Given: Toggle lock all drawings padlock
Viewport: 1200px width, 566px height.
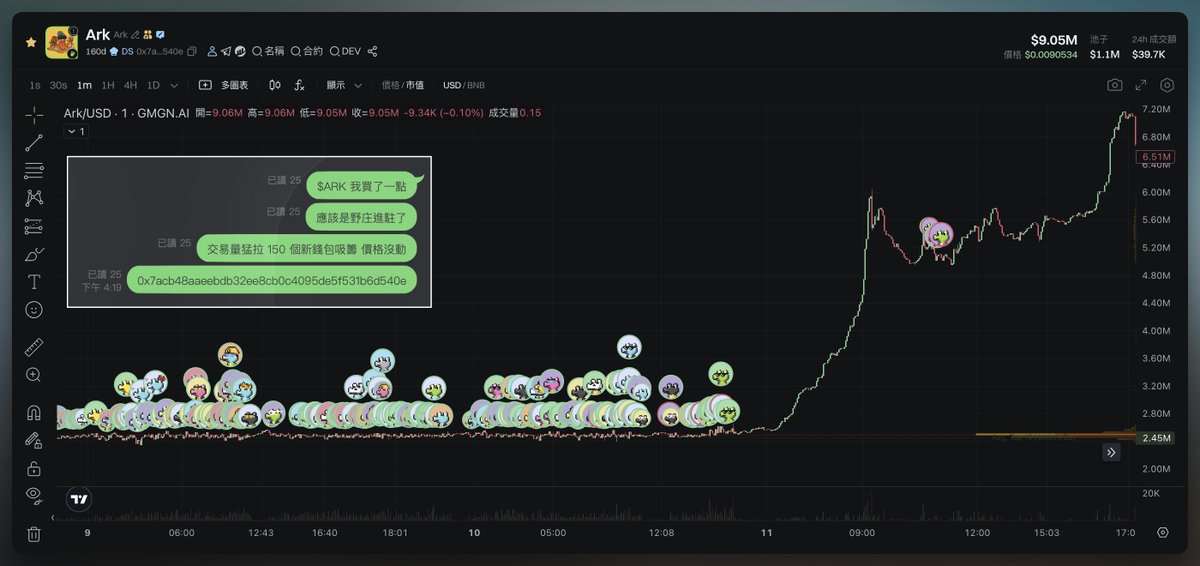Looking at the screenshot, I should click(34, 468).
